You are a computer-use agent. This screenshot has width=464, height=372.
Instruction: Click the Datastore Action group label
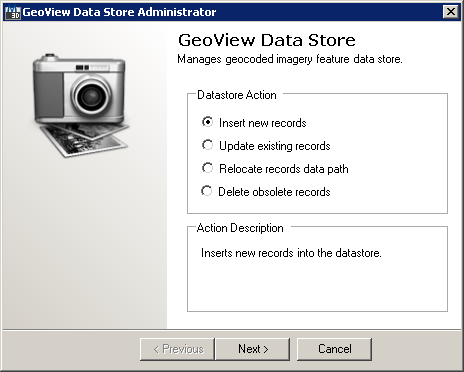[237, 95]
